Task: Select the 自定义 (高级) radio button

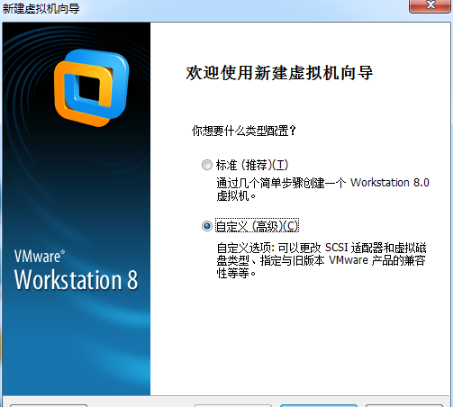Action: tap(207, 226)
